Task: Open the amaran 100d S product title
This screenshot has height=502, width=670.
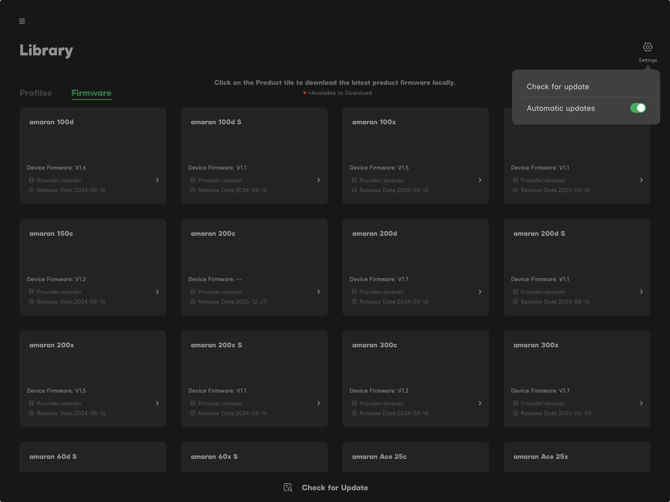Action: (216, 122)
